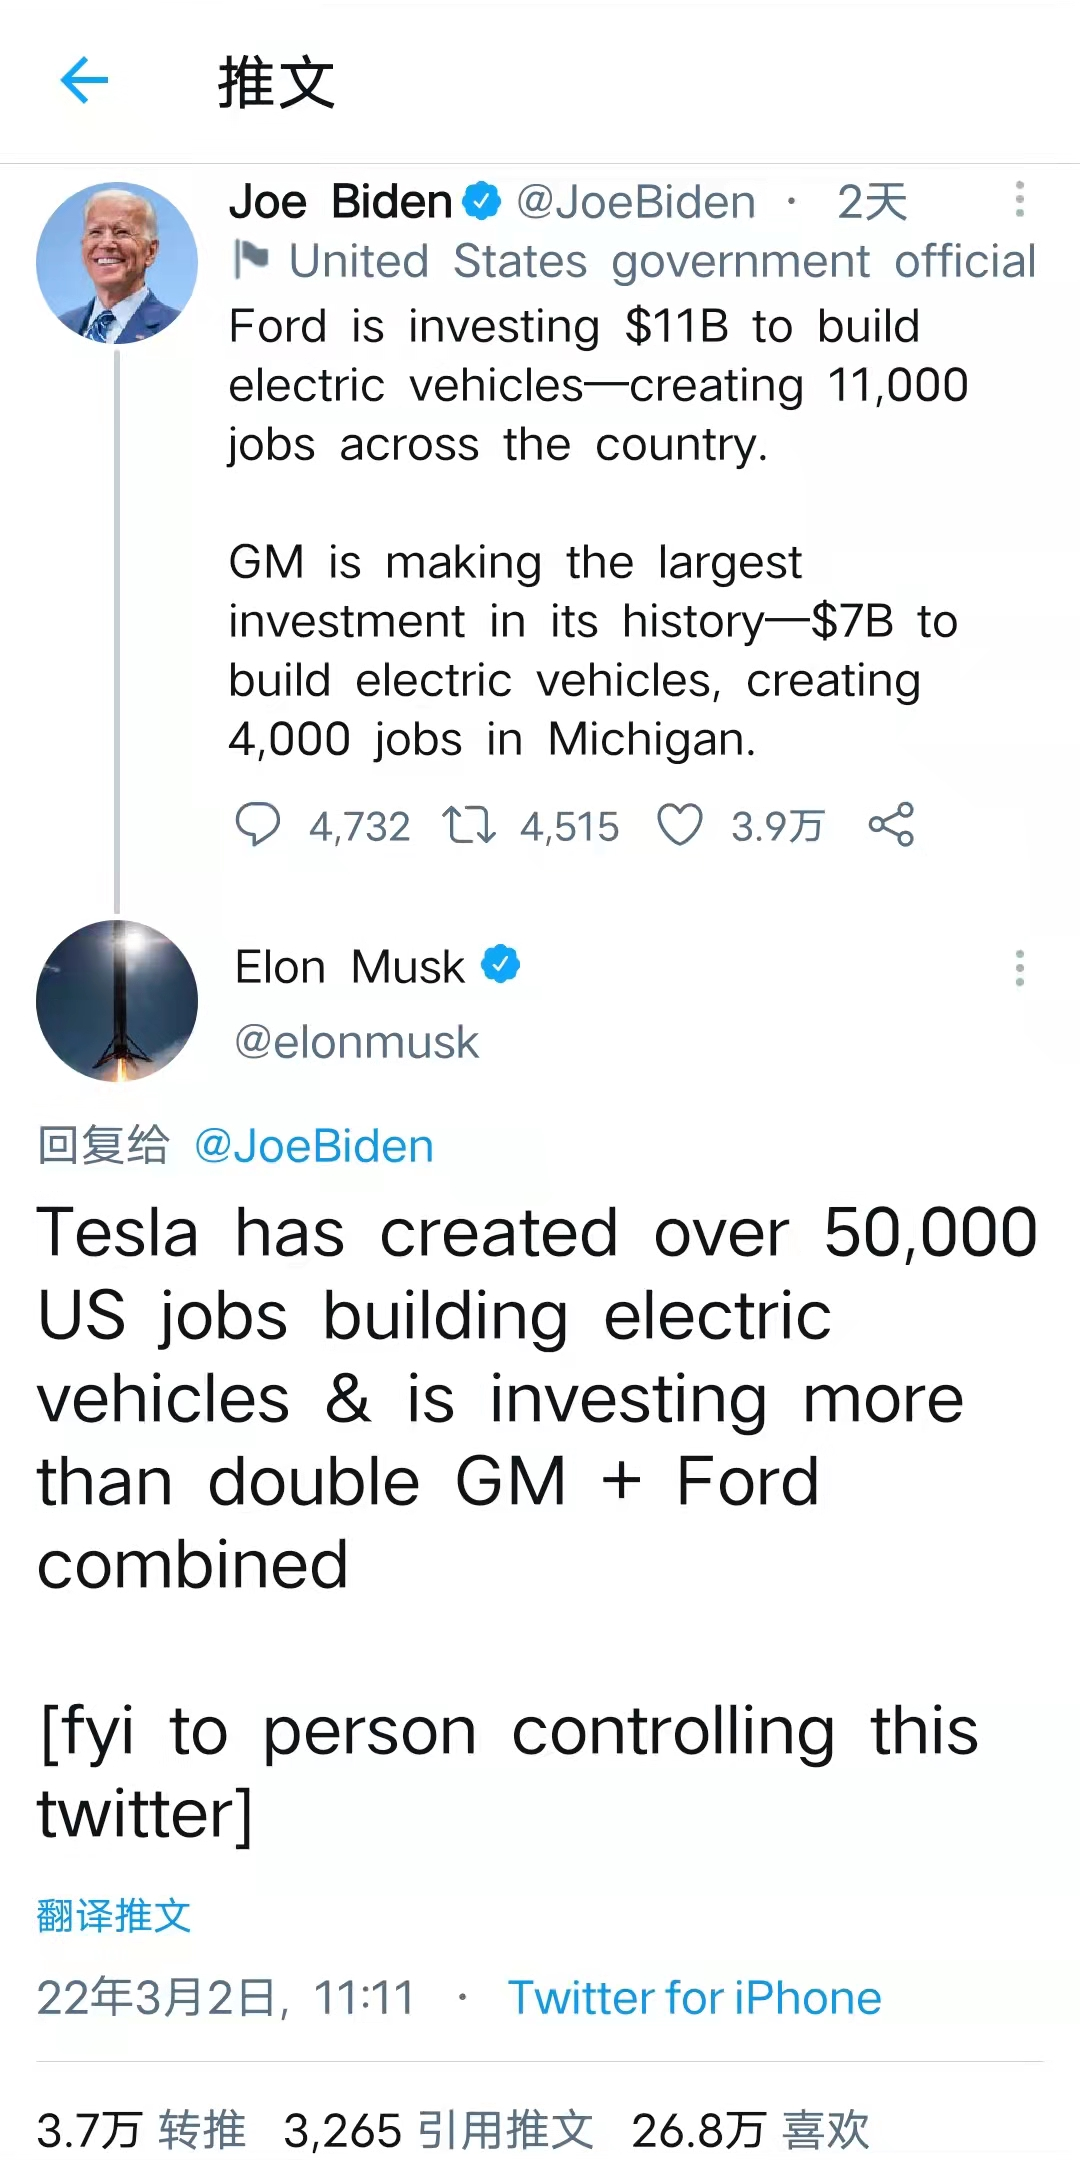Open more options on Biden's tweet
Viewport: 1080px width, 2160px height.
coord(1019,199)
